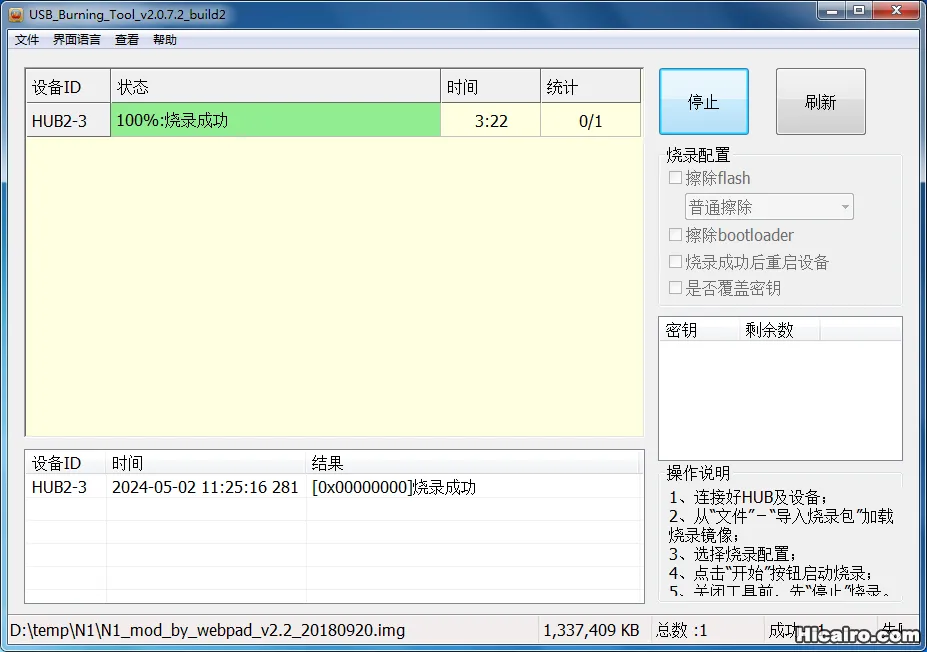This screenshot has width=927, height=652.
Task: Click the 1,337,409 KB size in status bar
Action: click(x=591, y=630)
